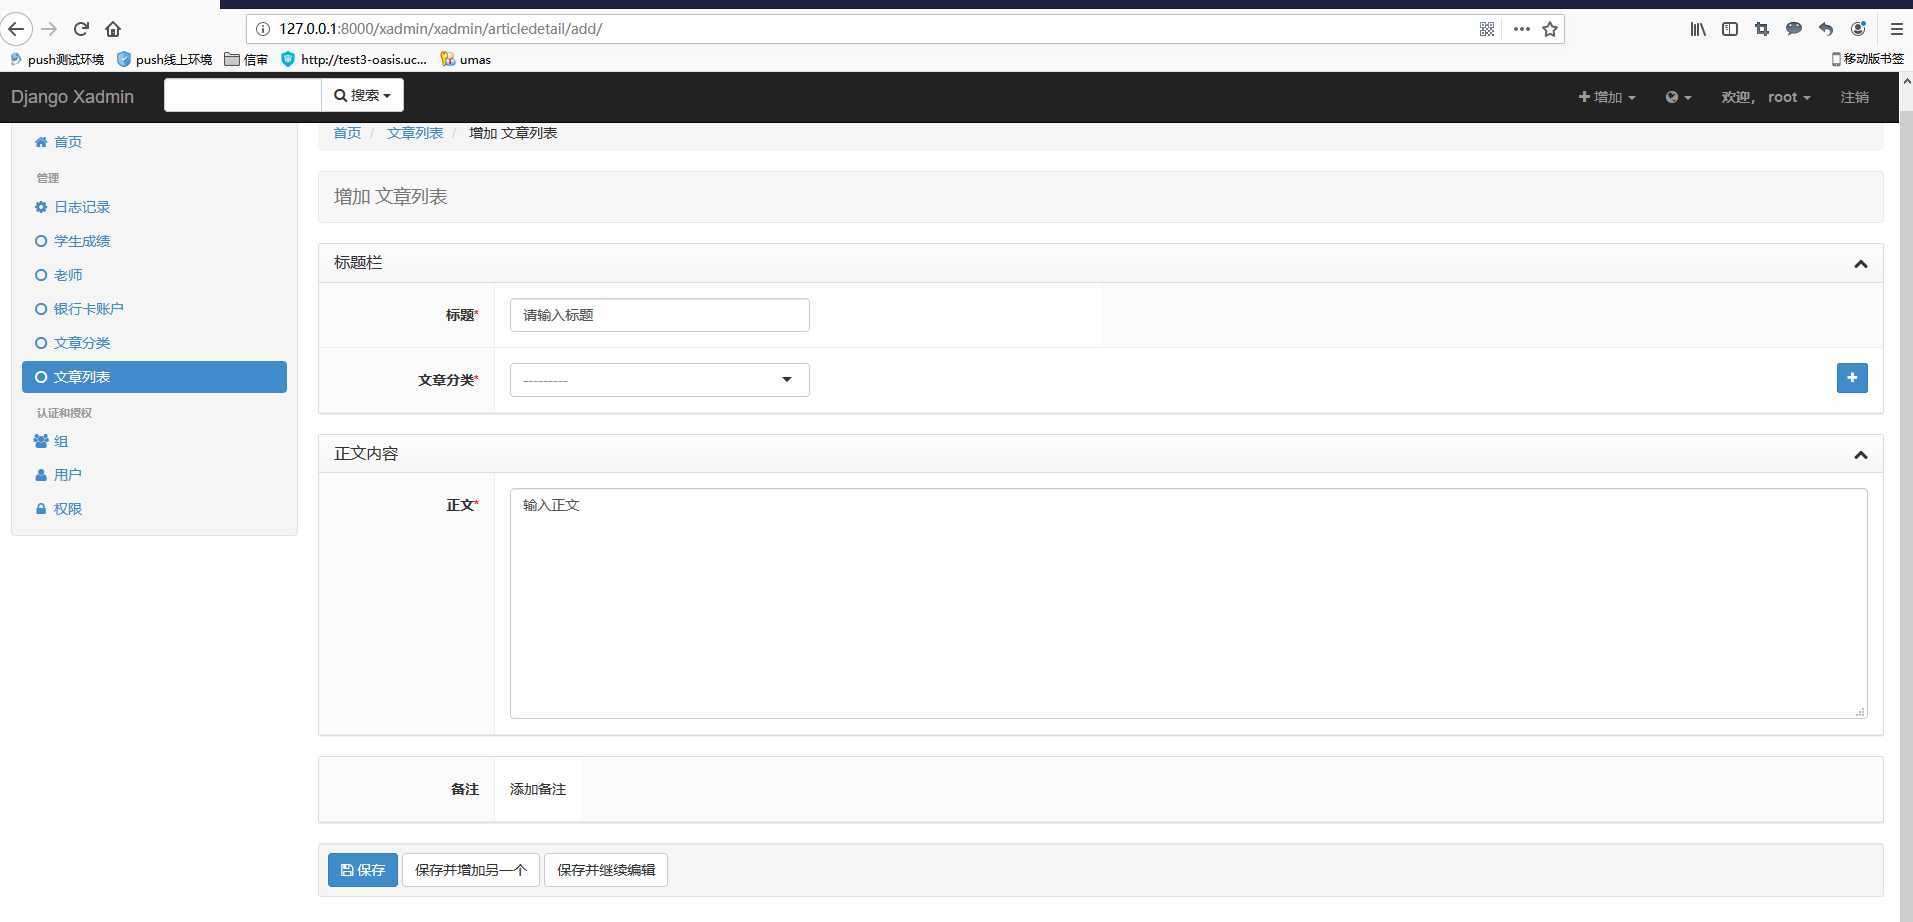The width and height of the screenshot is (1913, 922).
Task: Open the browser library icon
Action: click(x=1698, y=29)
